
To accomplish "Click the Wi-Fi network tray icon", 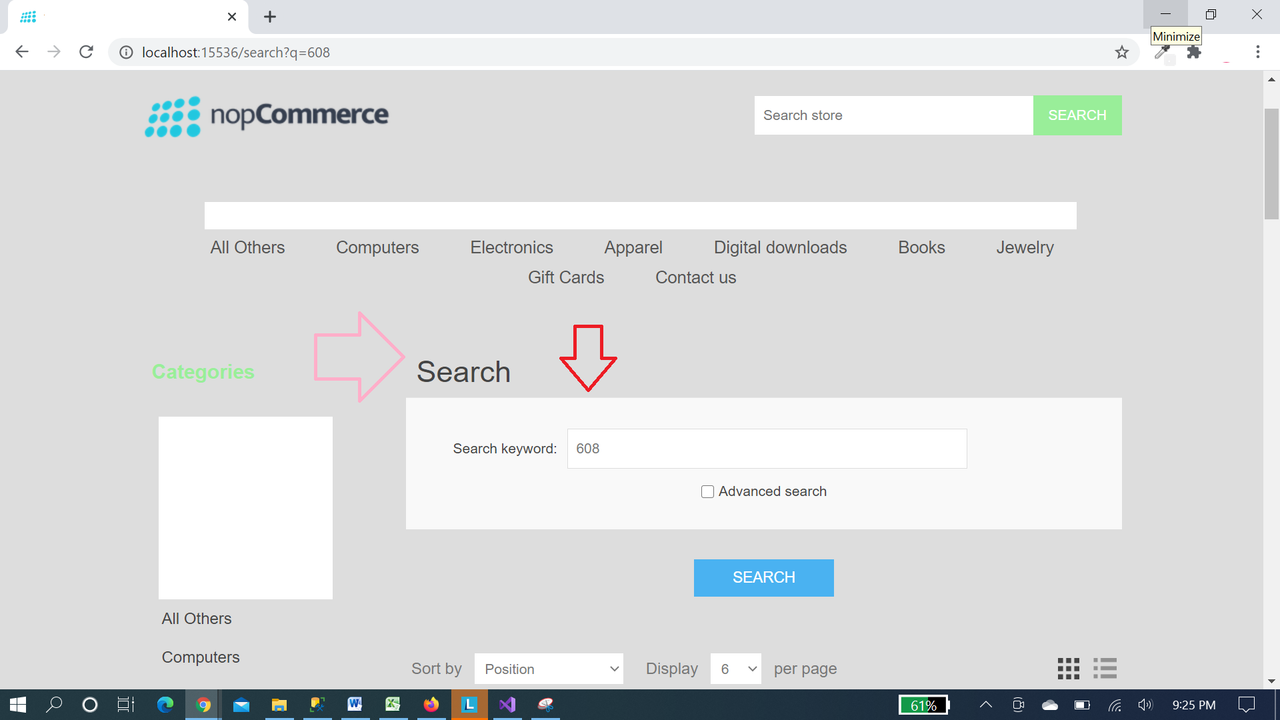I will tap(1114, 705).
